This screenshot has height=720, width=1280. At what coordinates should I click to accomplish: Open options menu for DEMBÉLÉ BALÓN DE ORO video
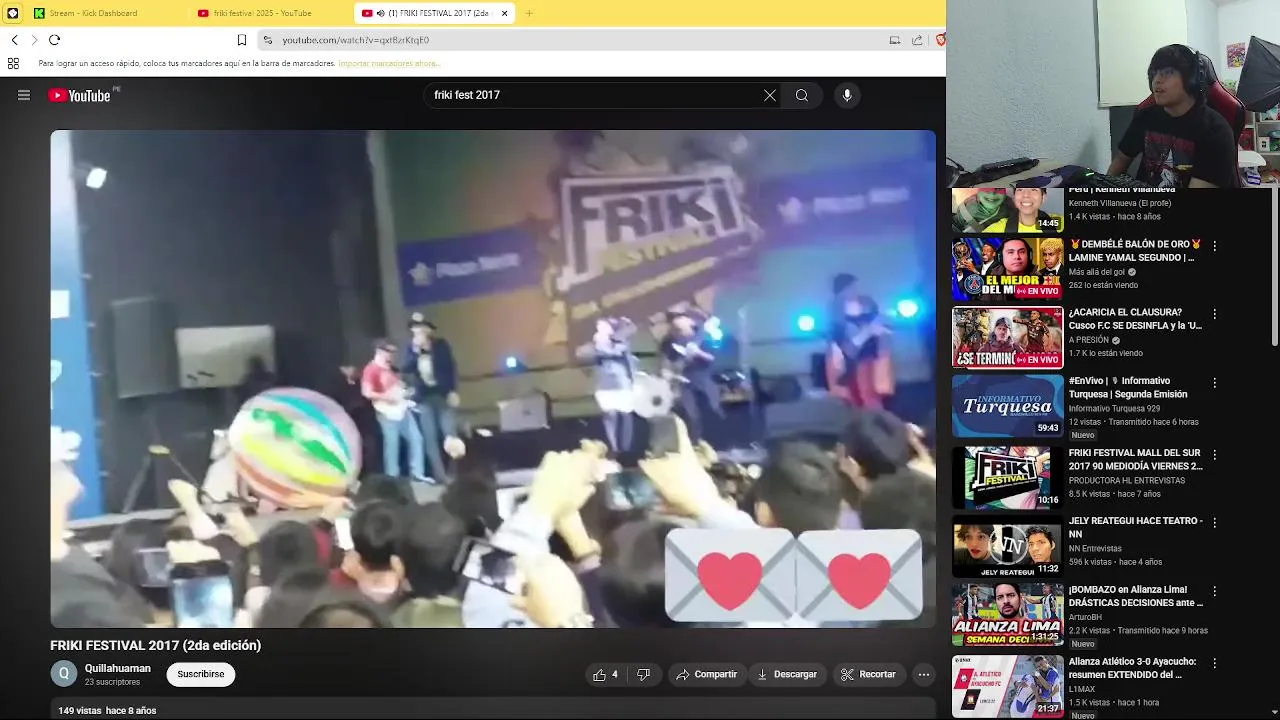pyautogui.click(x=1215, y=245)
